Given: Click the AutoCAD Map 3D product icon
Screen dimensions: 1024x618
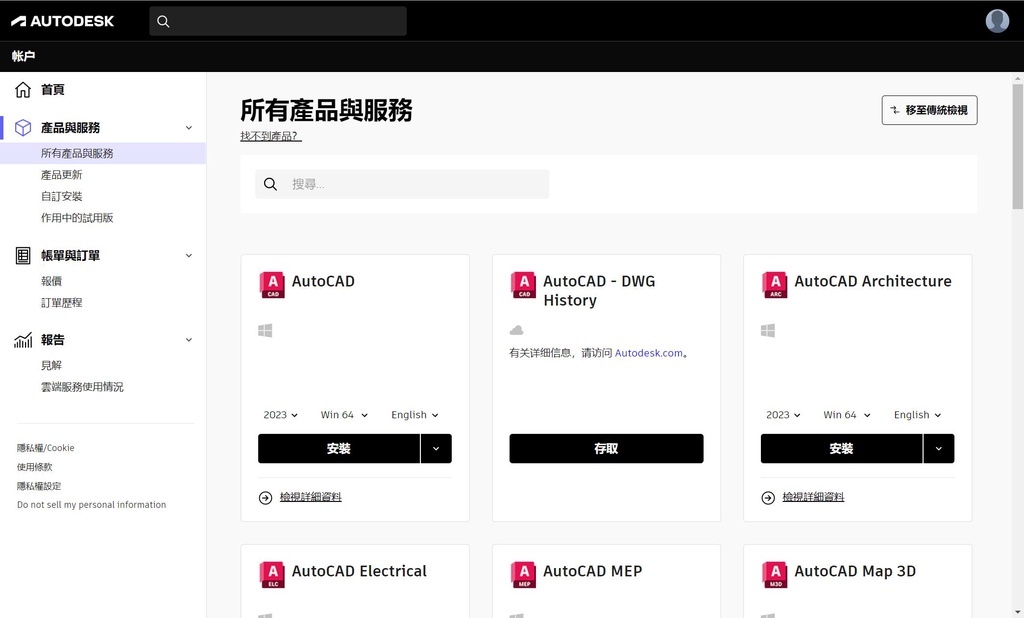Looking at the screenshot, I should coord(775,575).
